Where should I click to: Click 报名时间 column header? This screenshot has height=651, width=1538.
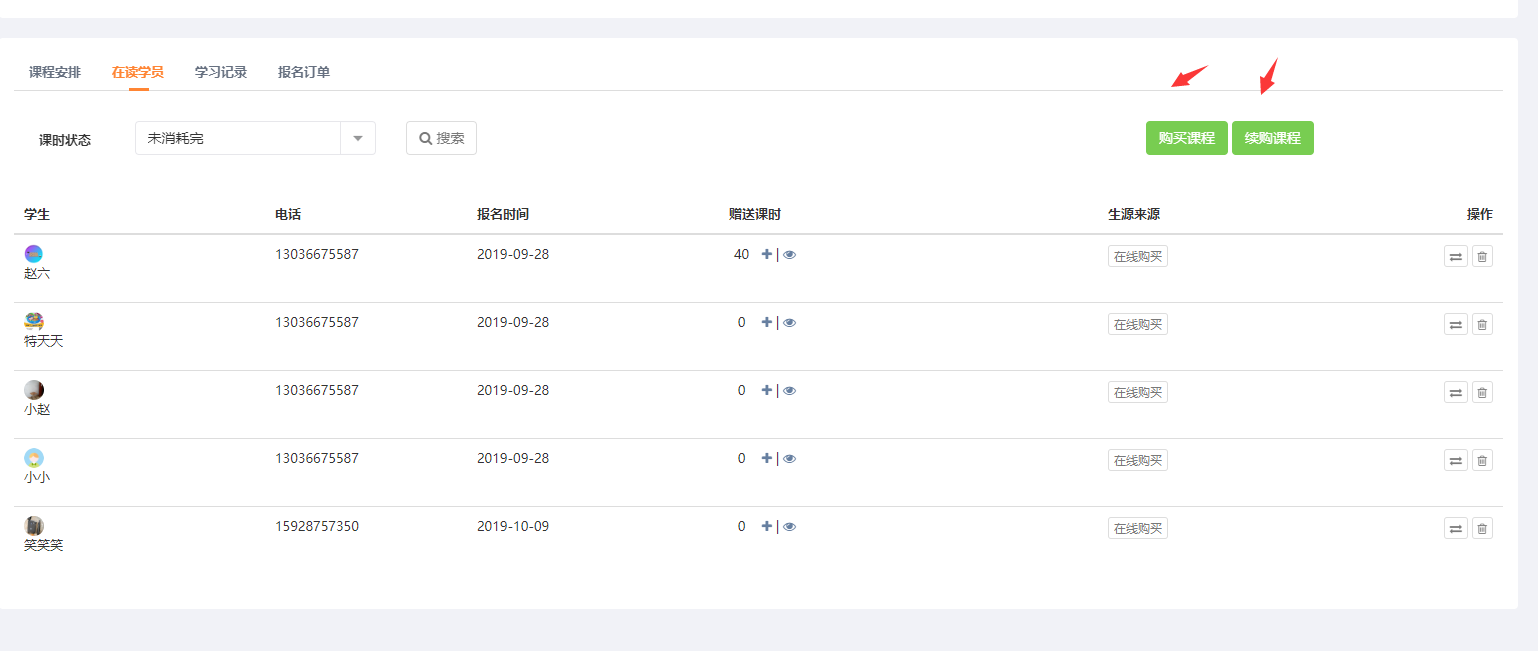click(x=503, y=214)
